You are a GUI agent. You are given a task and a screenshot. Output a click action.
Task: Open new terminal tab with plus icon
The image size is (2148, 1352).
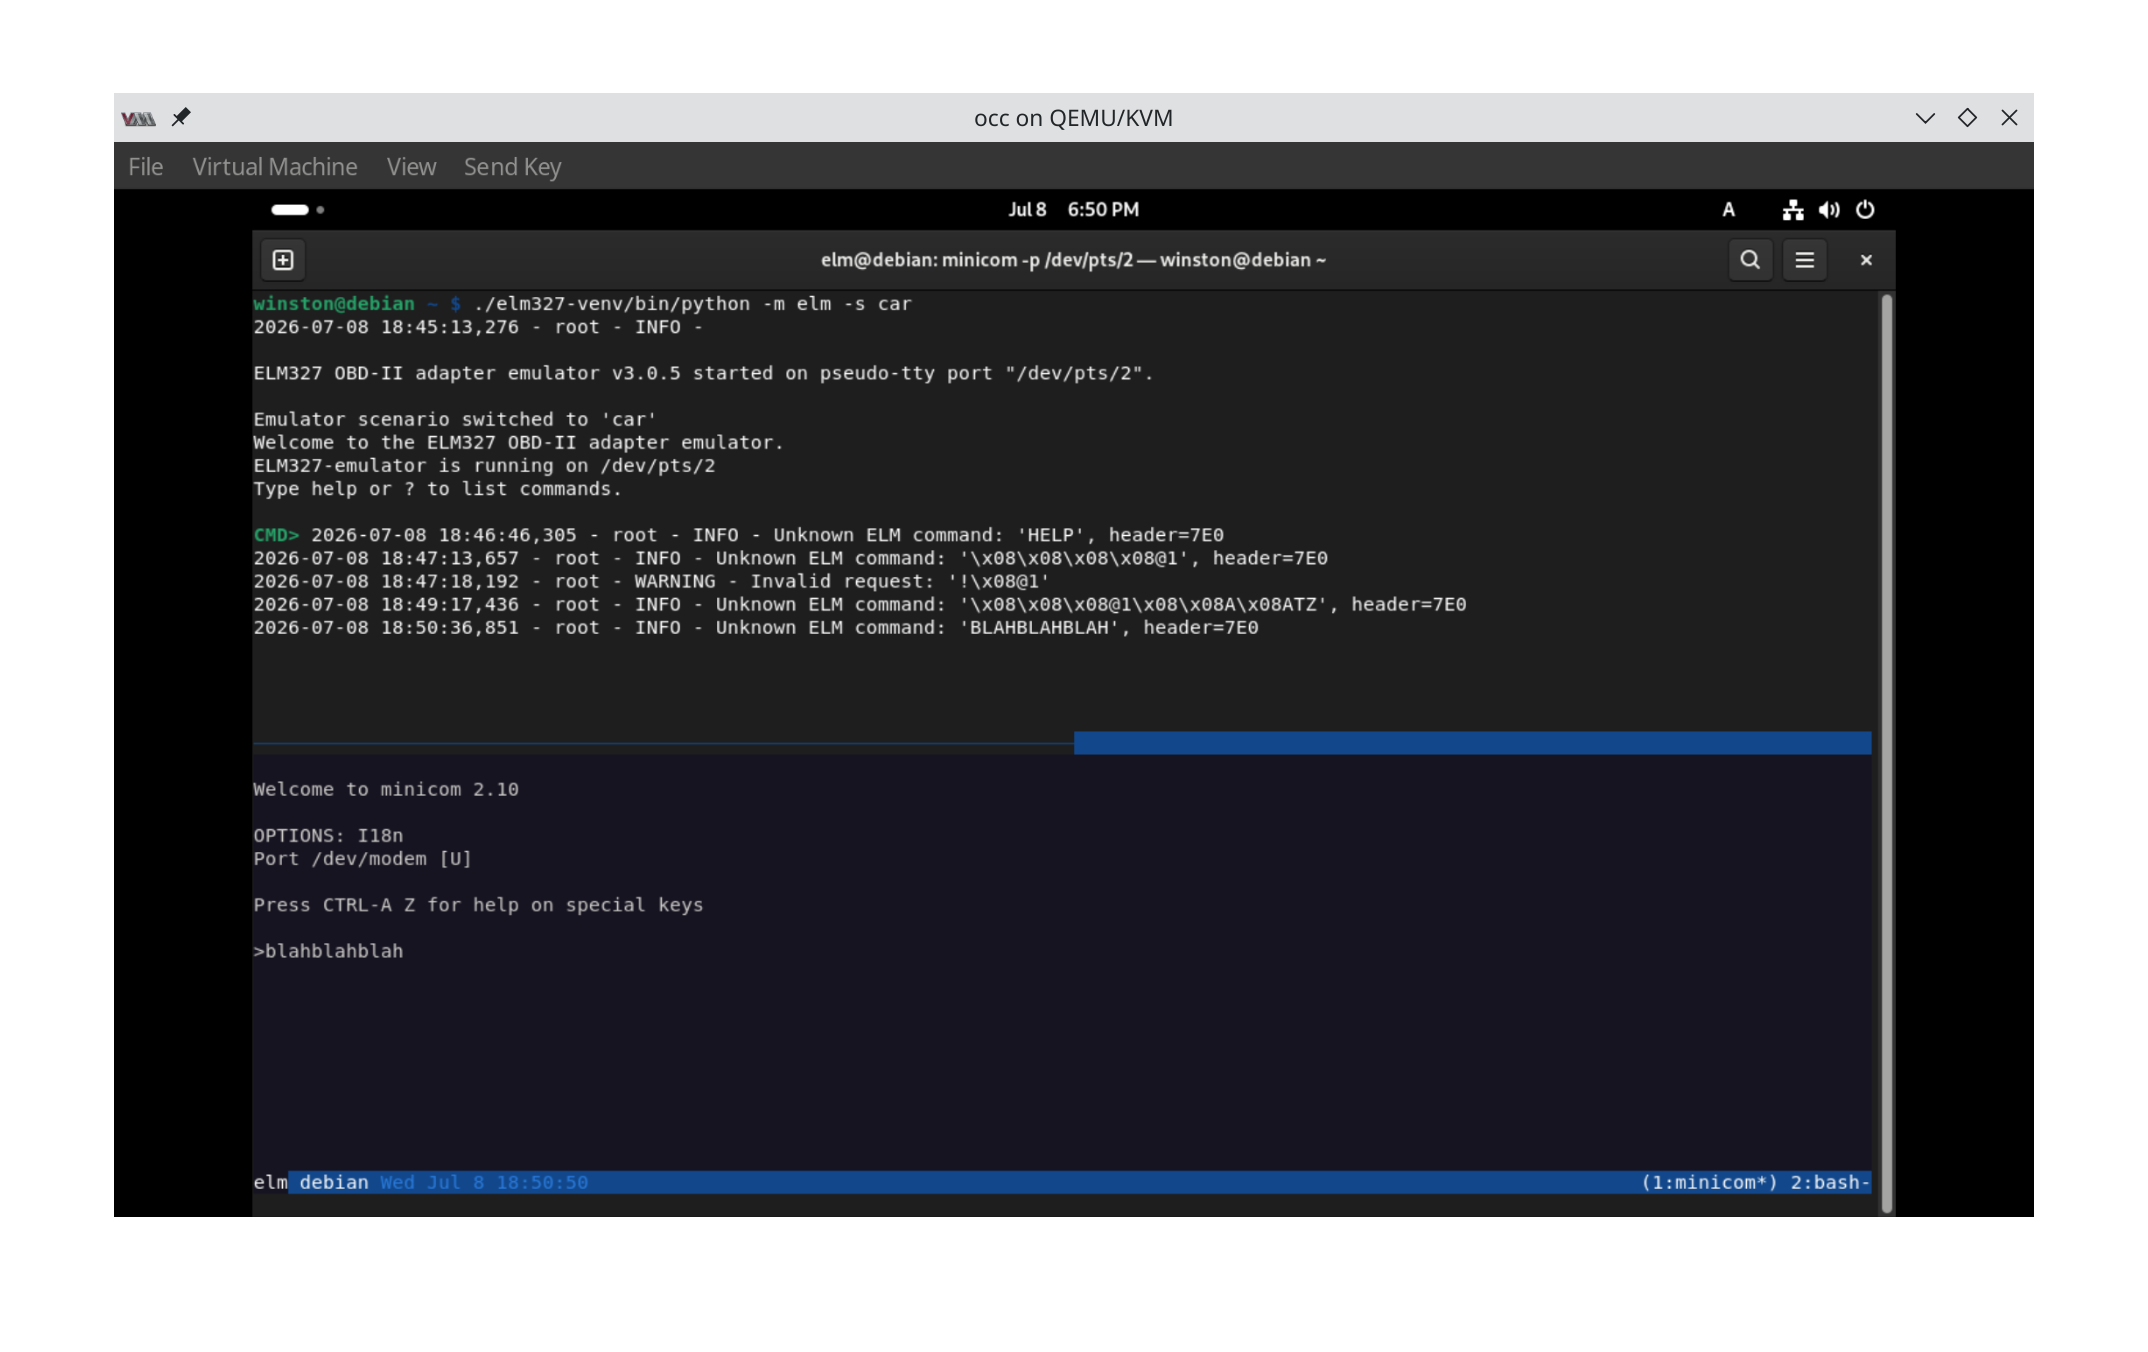283,260
